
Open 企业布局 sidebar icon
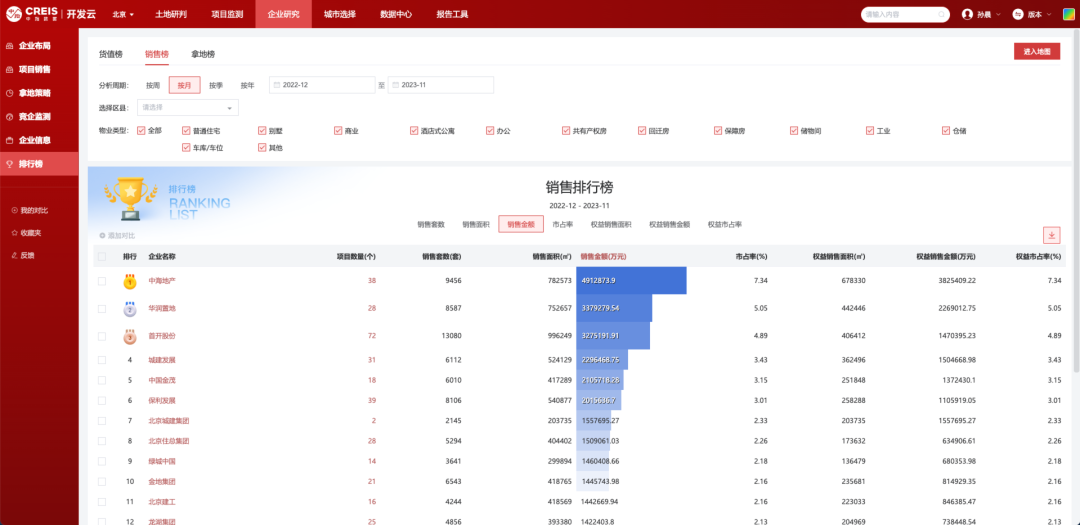point(10,46)
